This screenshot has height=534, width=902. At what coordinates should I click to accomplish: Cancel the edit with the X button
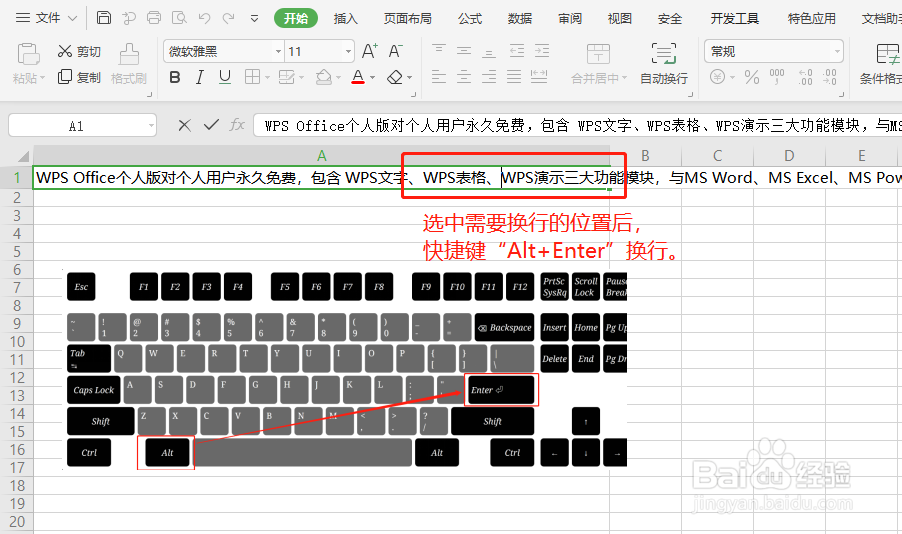click(x=185, y=125)
